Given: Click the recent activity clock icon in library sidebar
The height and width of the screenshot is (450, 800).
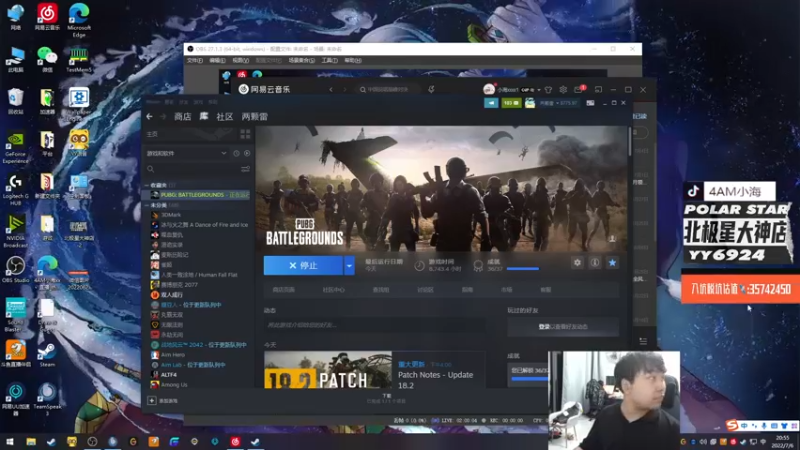Looking at the screenshot, I should [x=236, y=153].
